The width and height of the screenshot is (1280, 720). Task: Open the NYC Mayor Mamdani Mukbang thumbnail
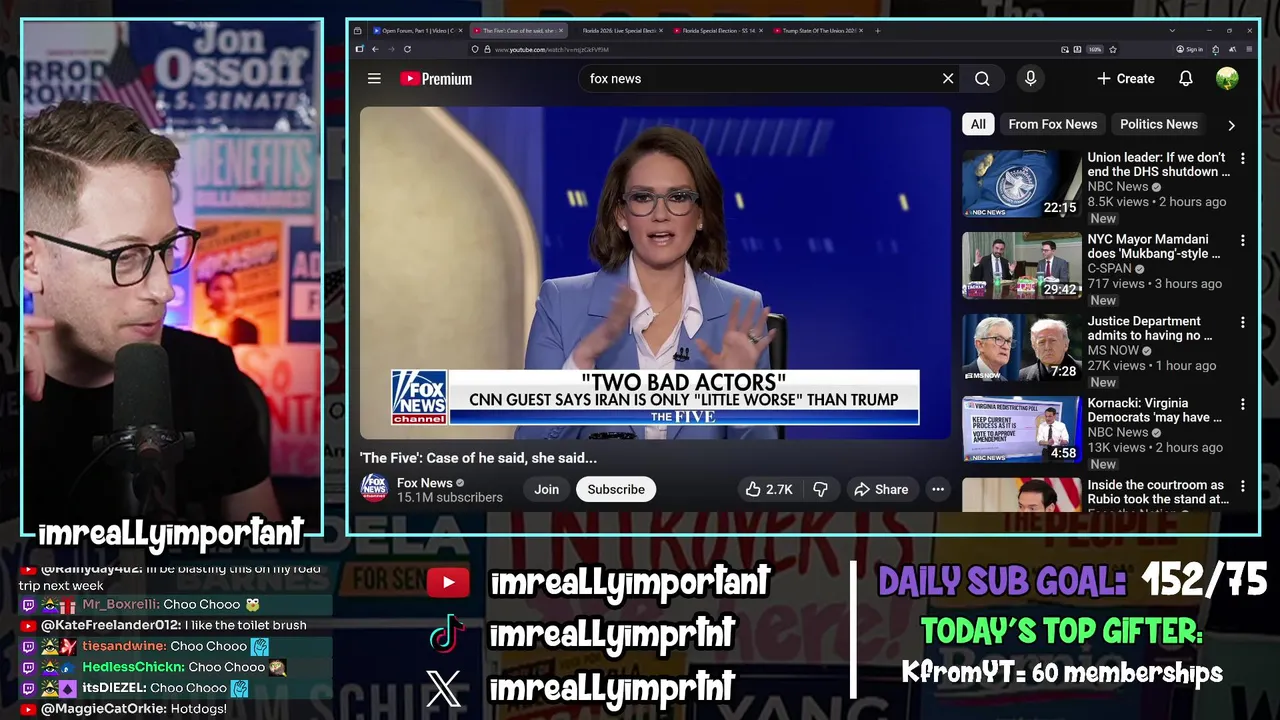[1022, 266]
